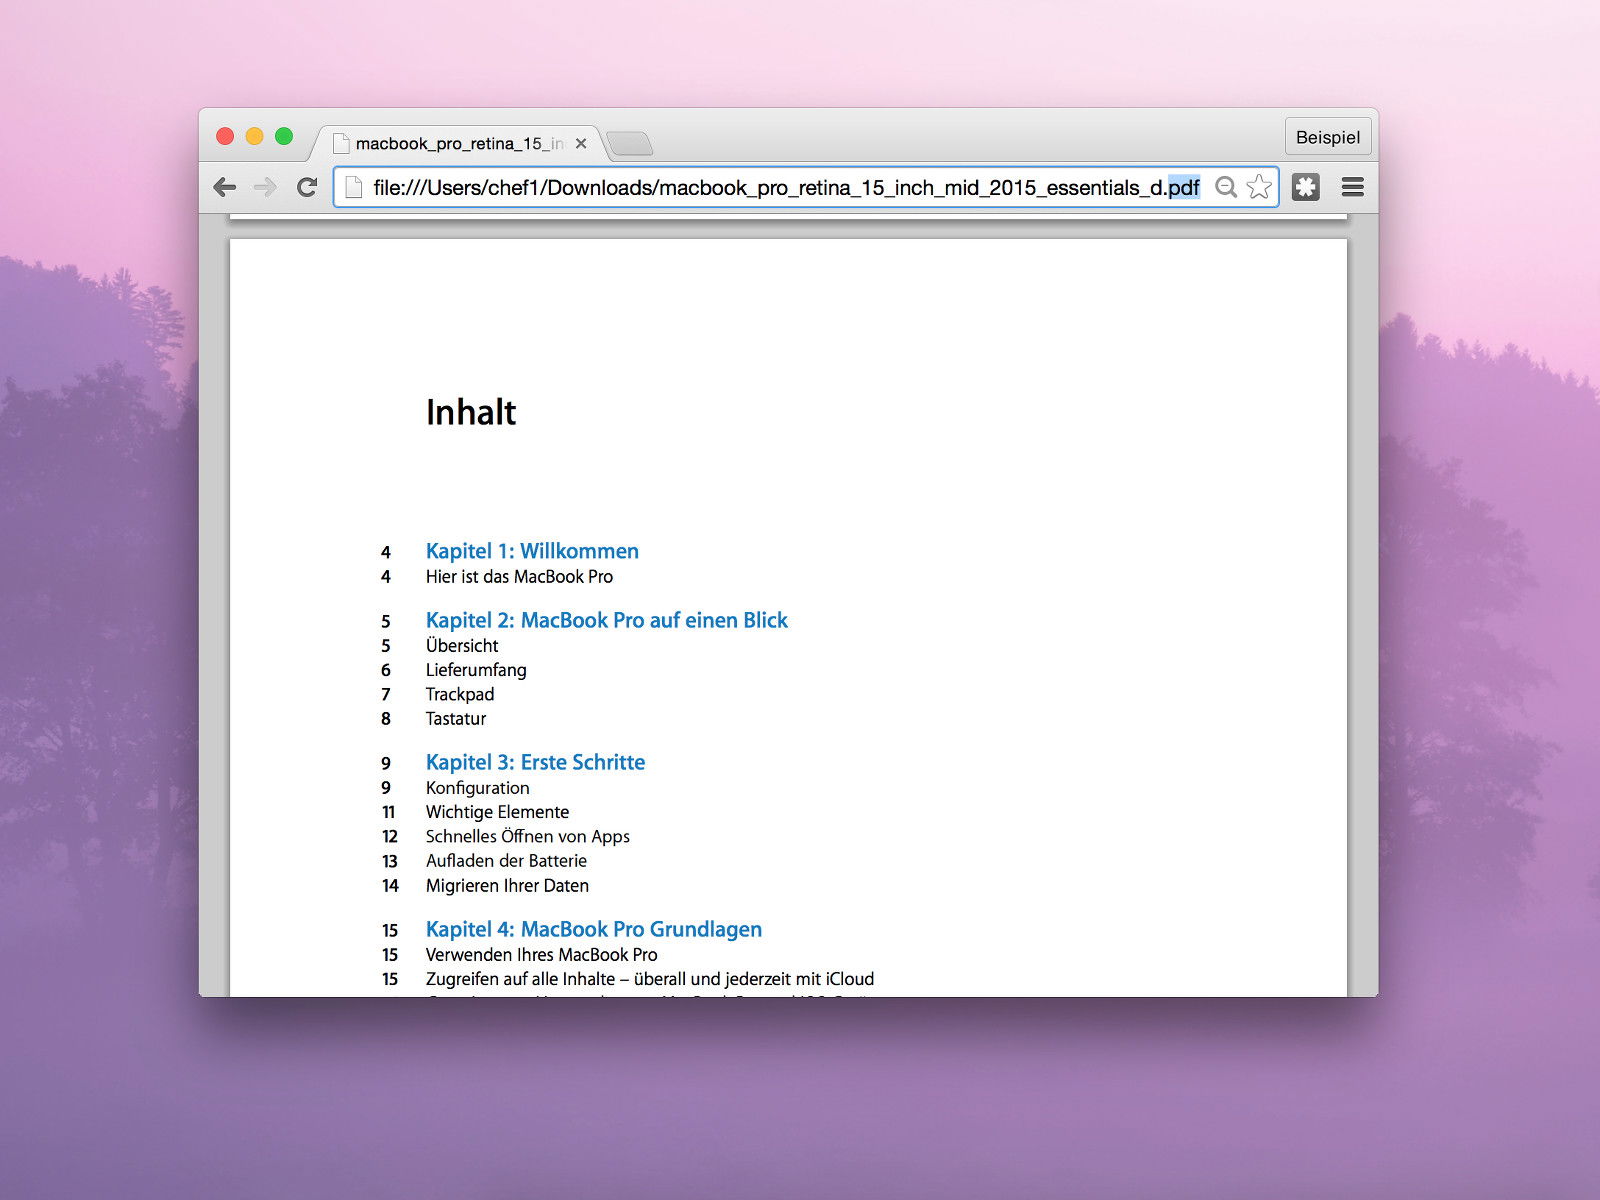Image resolution: width=1600 pixels, height=1200 pixels.
Task: Close the window with red button
Action: click(225, 136)
